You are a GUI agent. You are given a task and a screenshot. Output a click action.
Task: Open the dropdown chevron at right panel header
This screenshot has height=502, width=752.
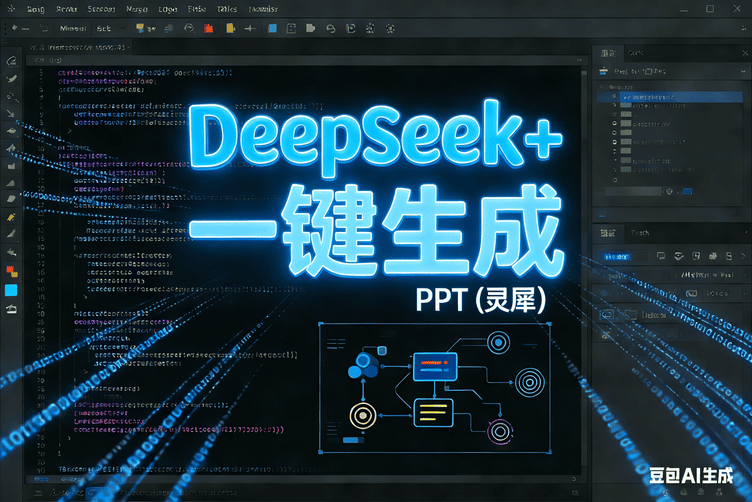pos(743,71)
